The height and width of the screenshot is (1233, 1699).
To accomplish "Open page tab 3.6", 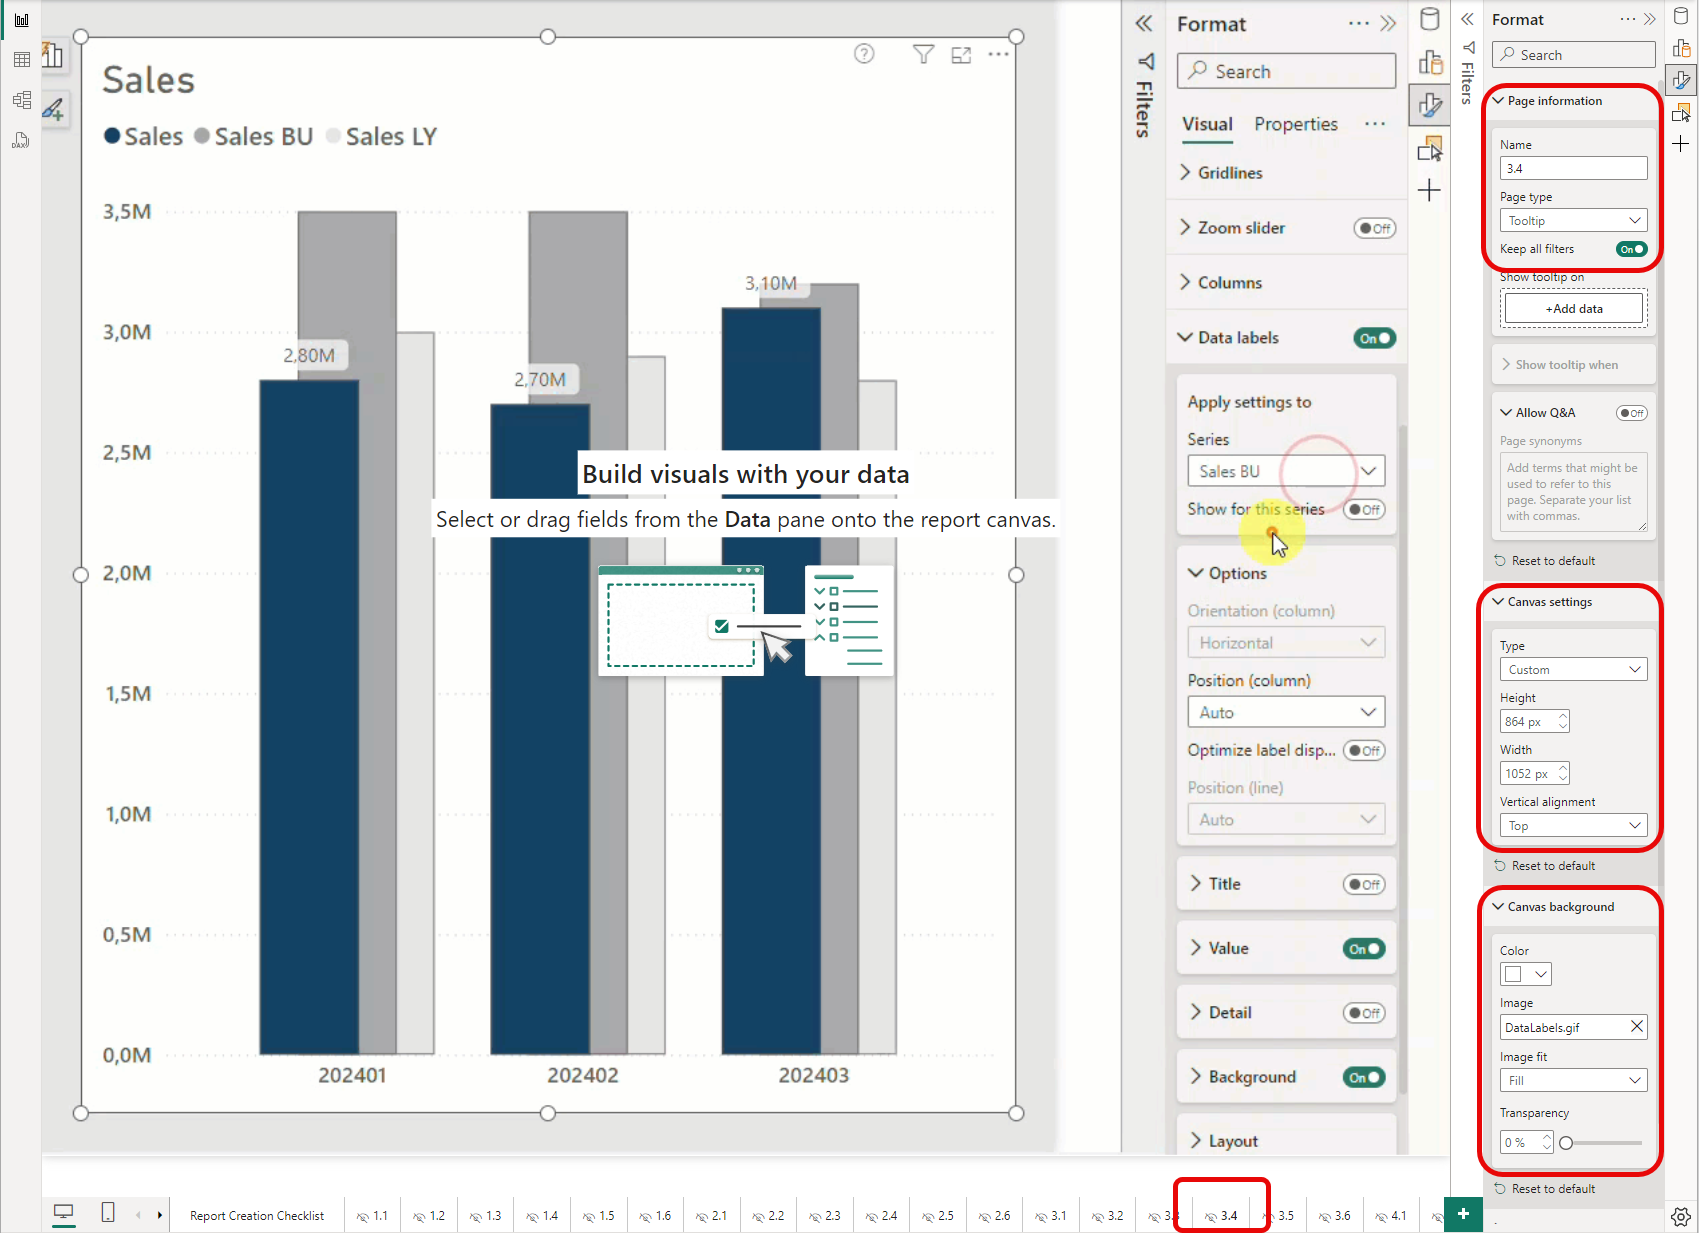I will click(1334, 1216).
